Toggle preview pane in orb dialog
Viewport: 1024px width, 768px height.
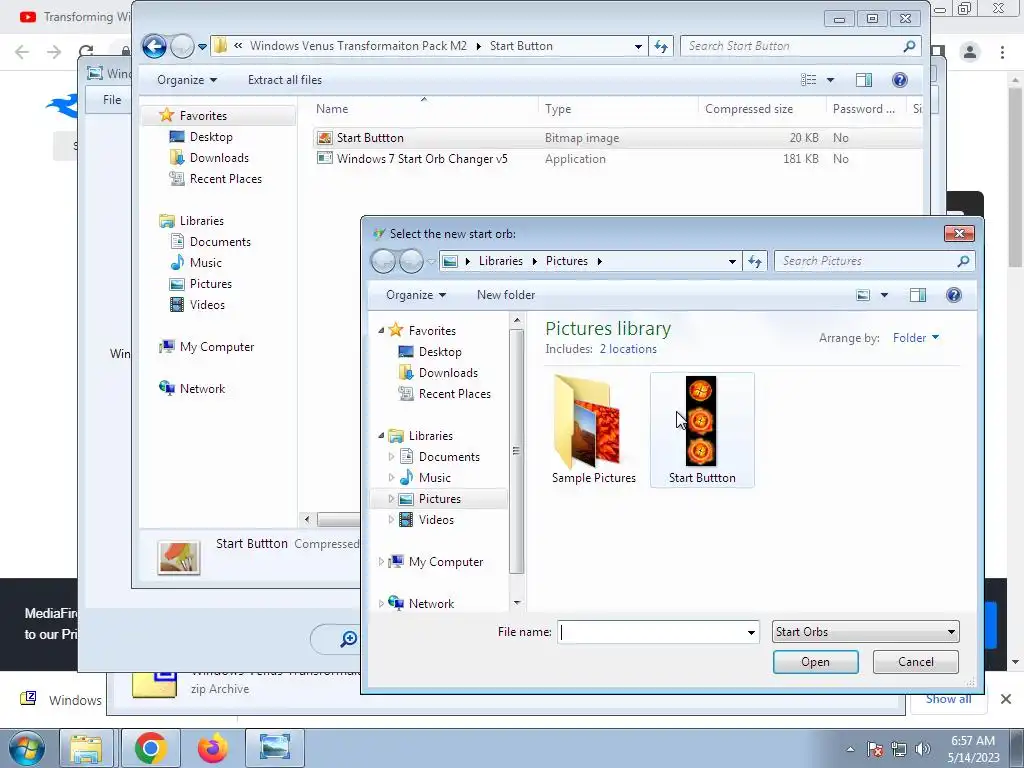tap(918, 295)
